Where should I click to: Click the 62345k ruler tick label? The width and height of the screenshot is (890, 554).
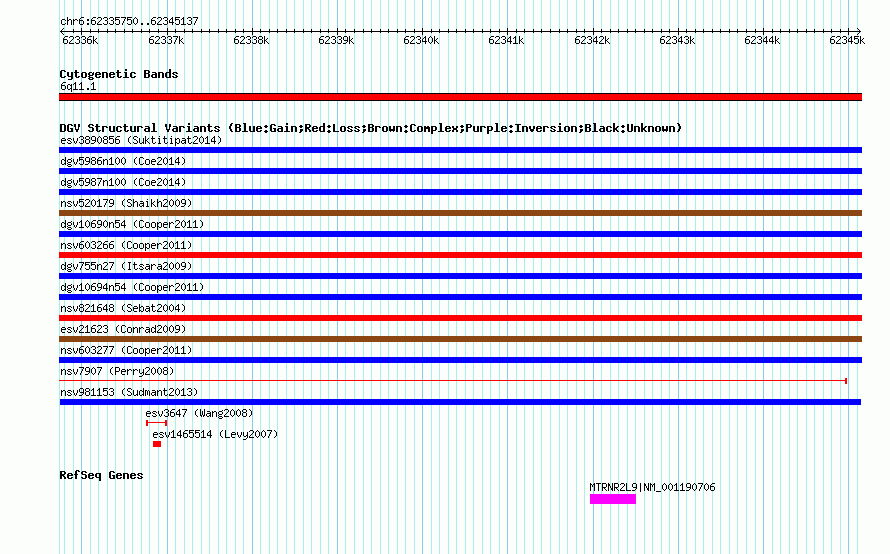(847, 41)
